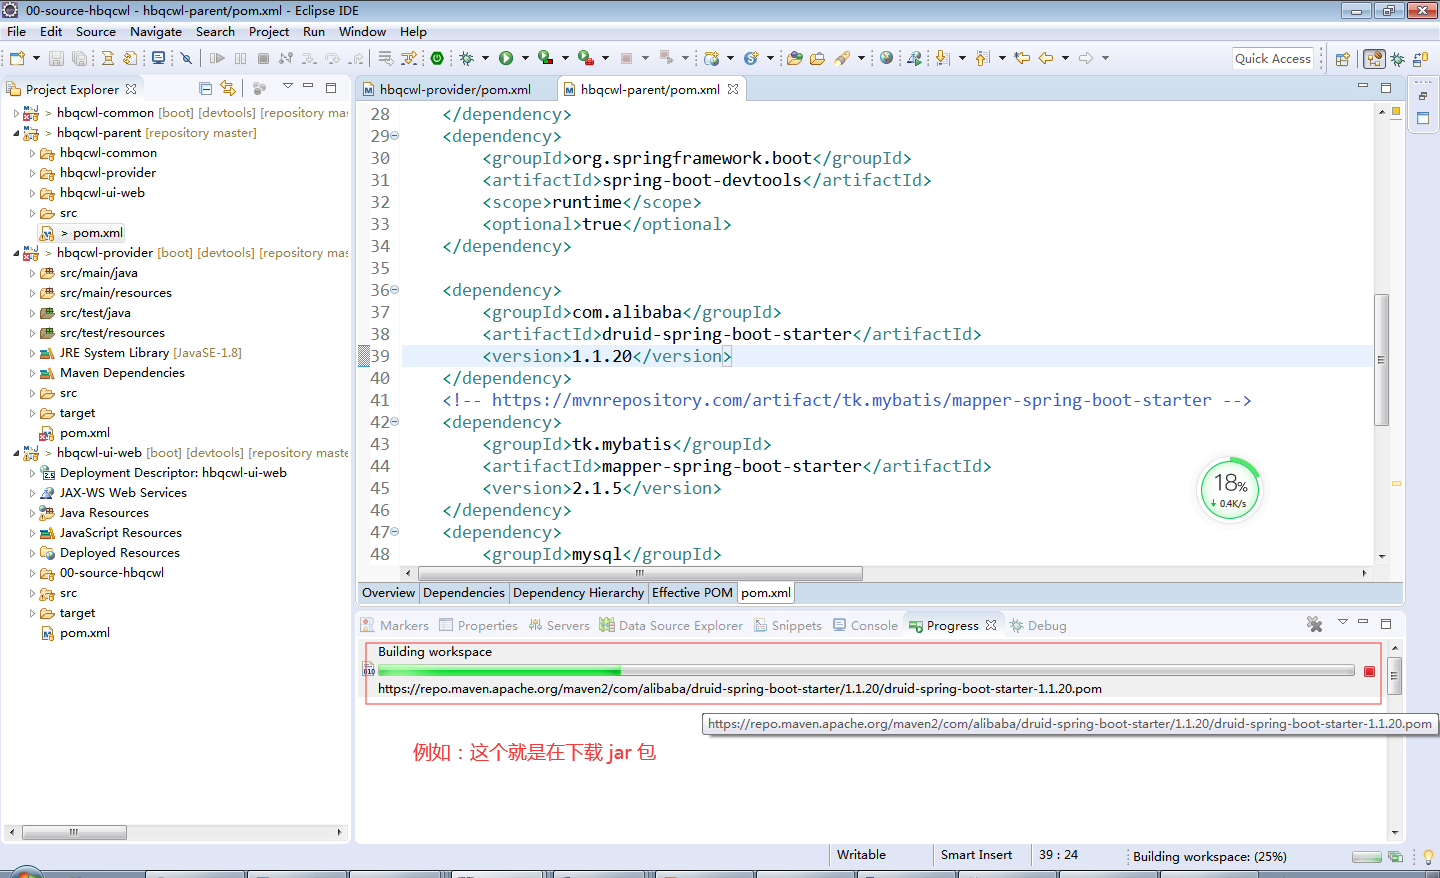The height and width of the screenshot is (878, 1440).
Task: Click the Open Perspective icon
Action: click(1343, 59)
